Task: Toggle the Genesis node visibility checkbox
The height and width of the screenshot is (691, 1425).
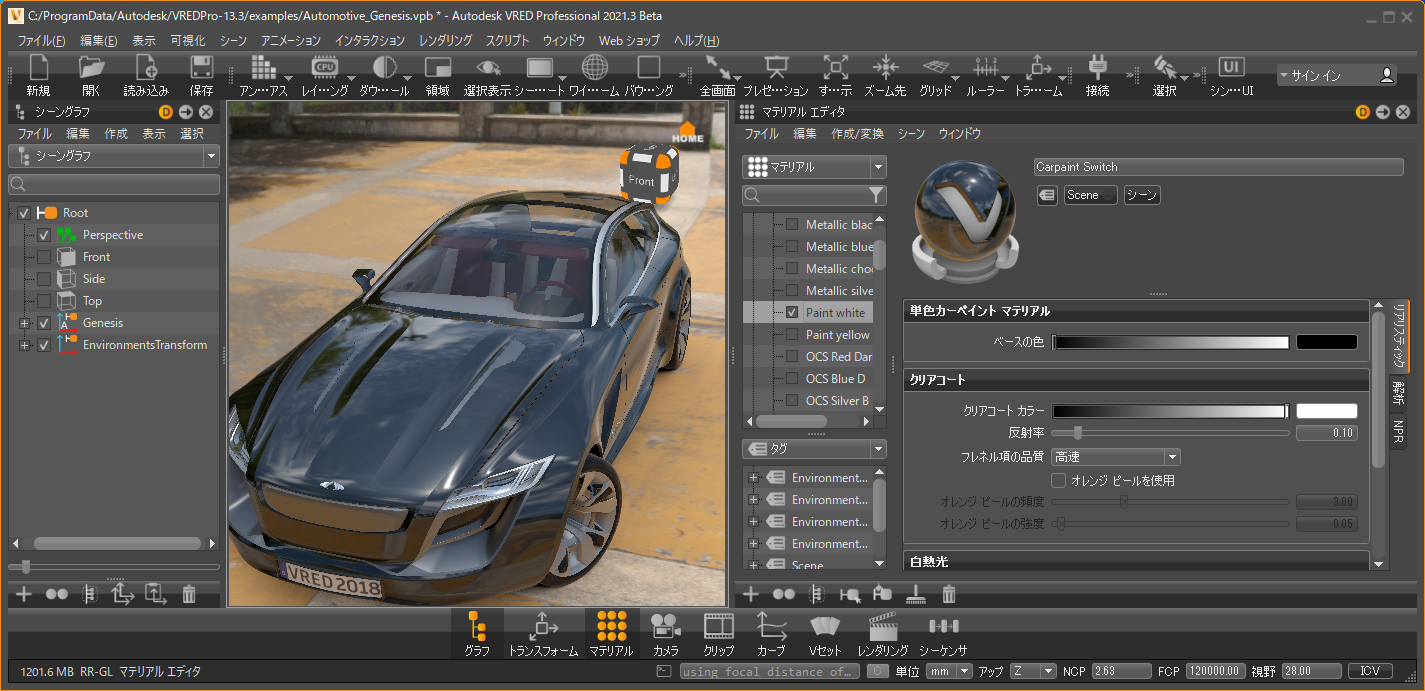Action: click(44, 323)
